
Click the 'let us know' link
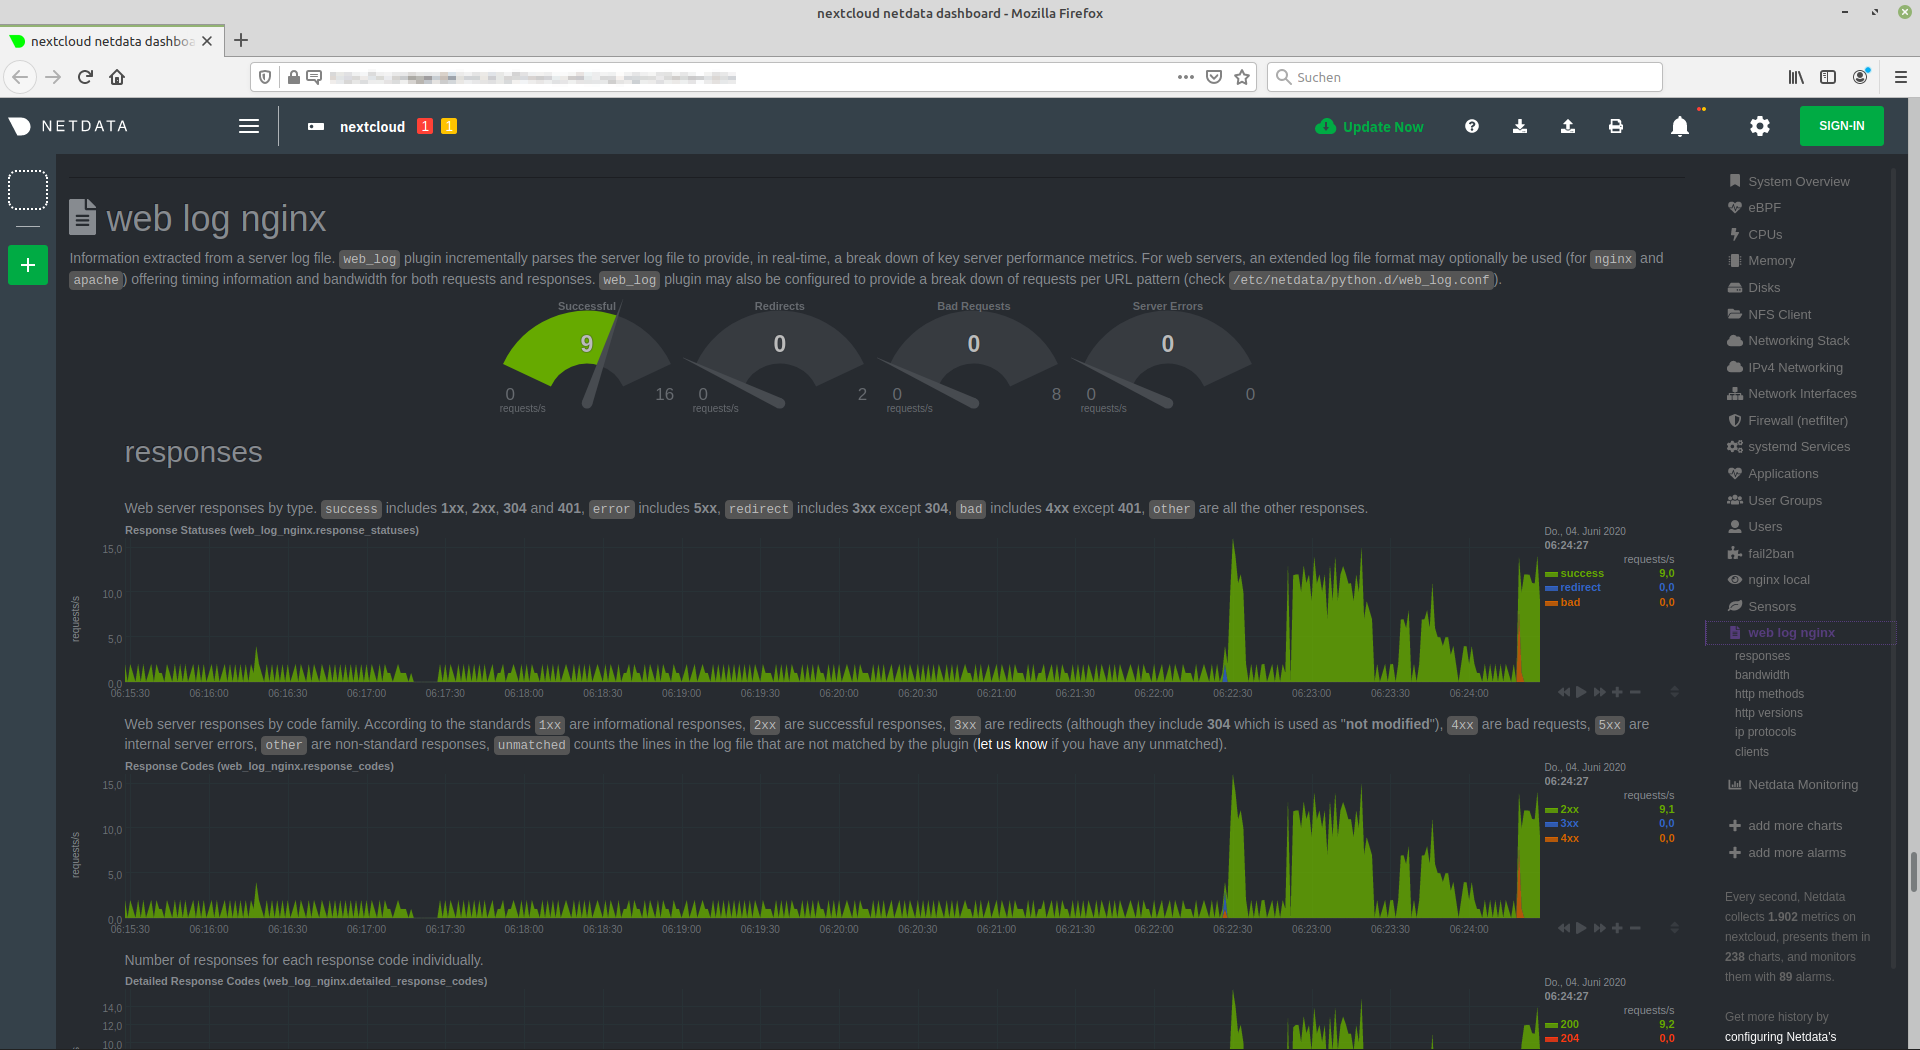[1012, 744]
